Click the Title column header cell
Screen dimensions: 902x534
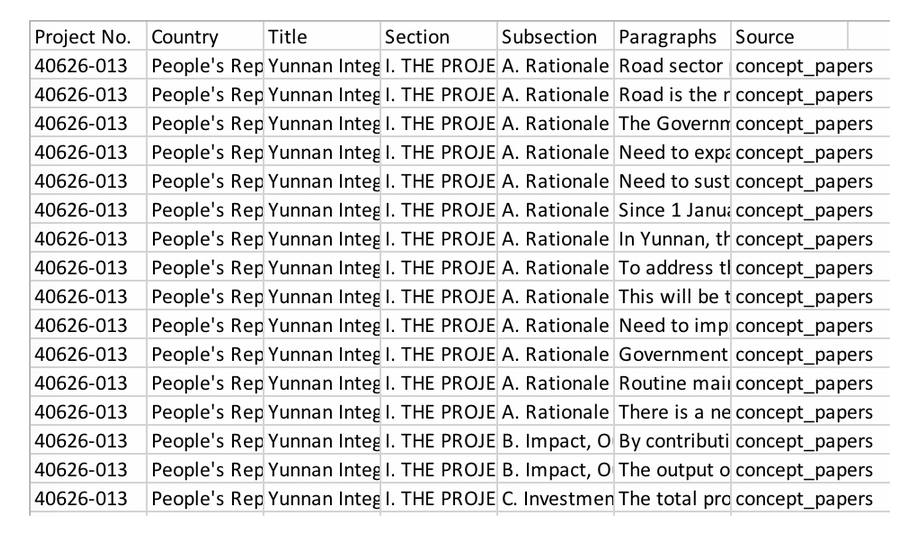(322, 36)
